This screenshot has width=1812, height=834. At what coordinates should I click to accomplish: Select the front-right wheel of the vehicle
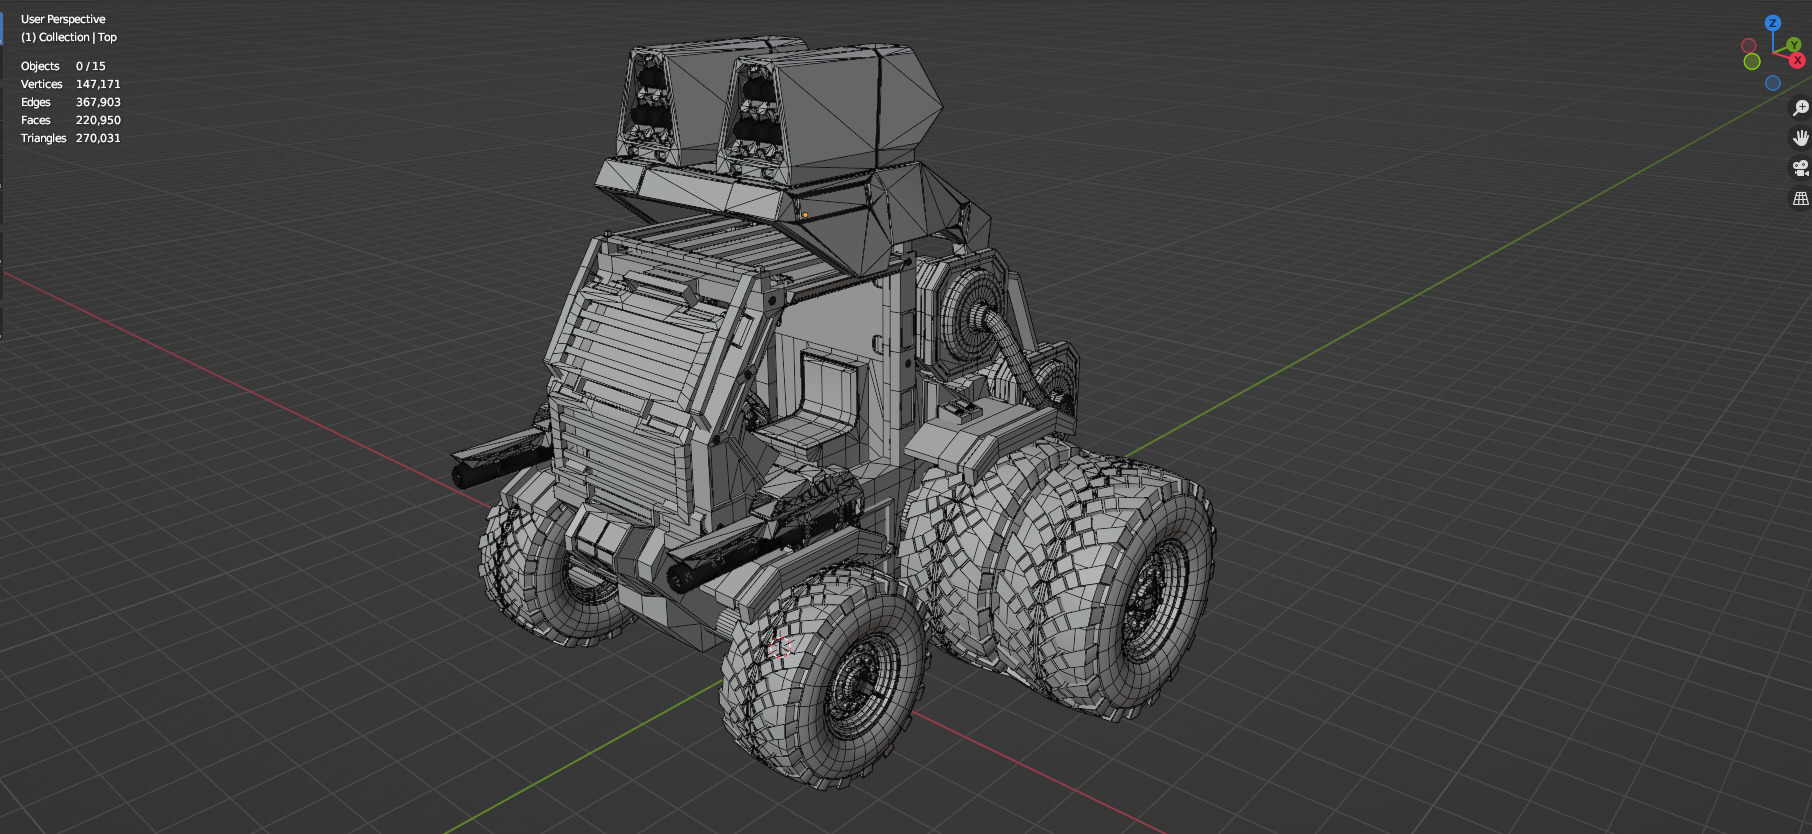point(825,680)
